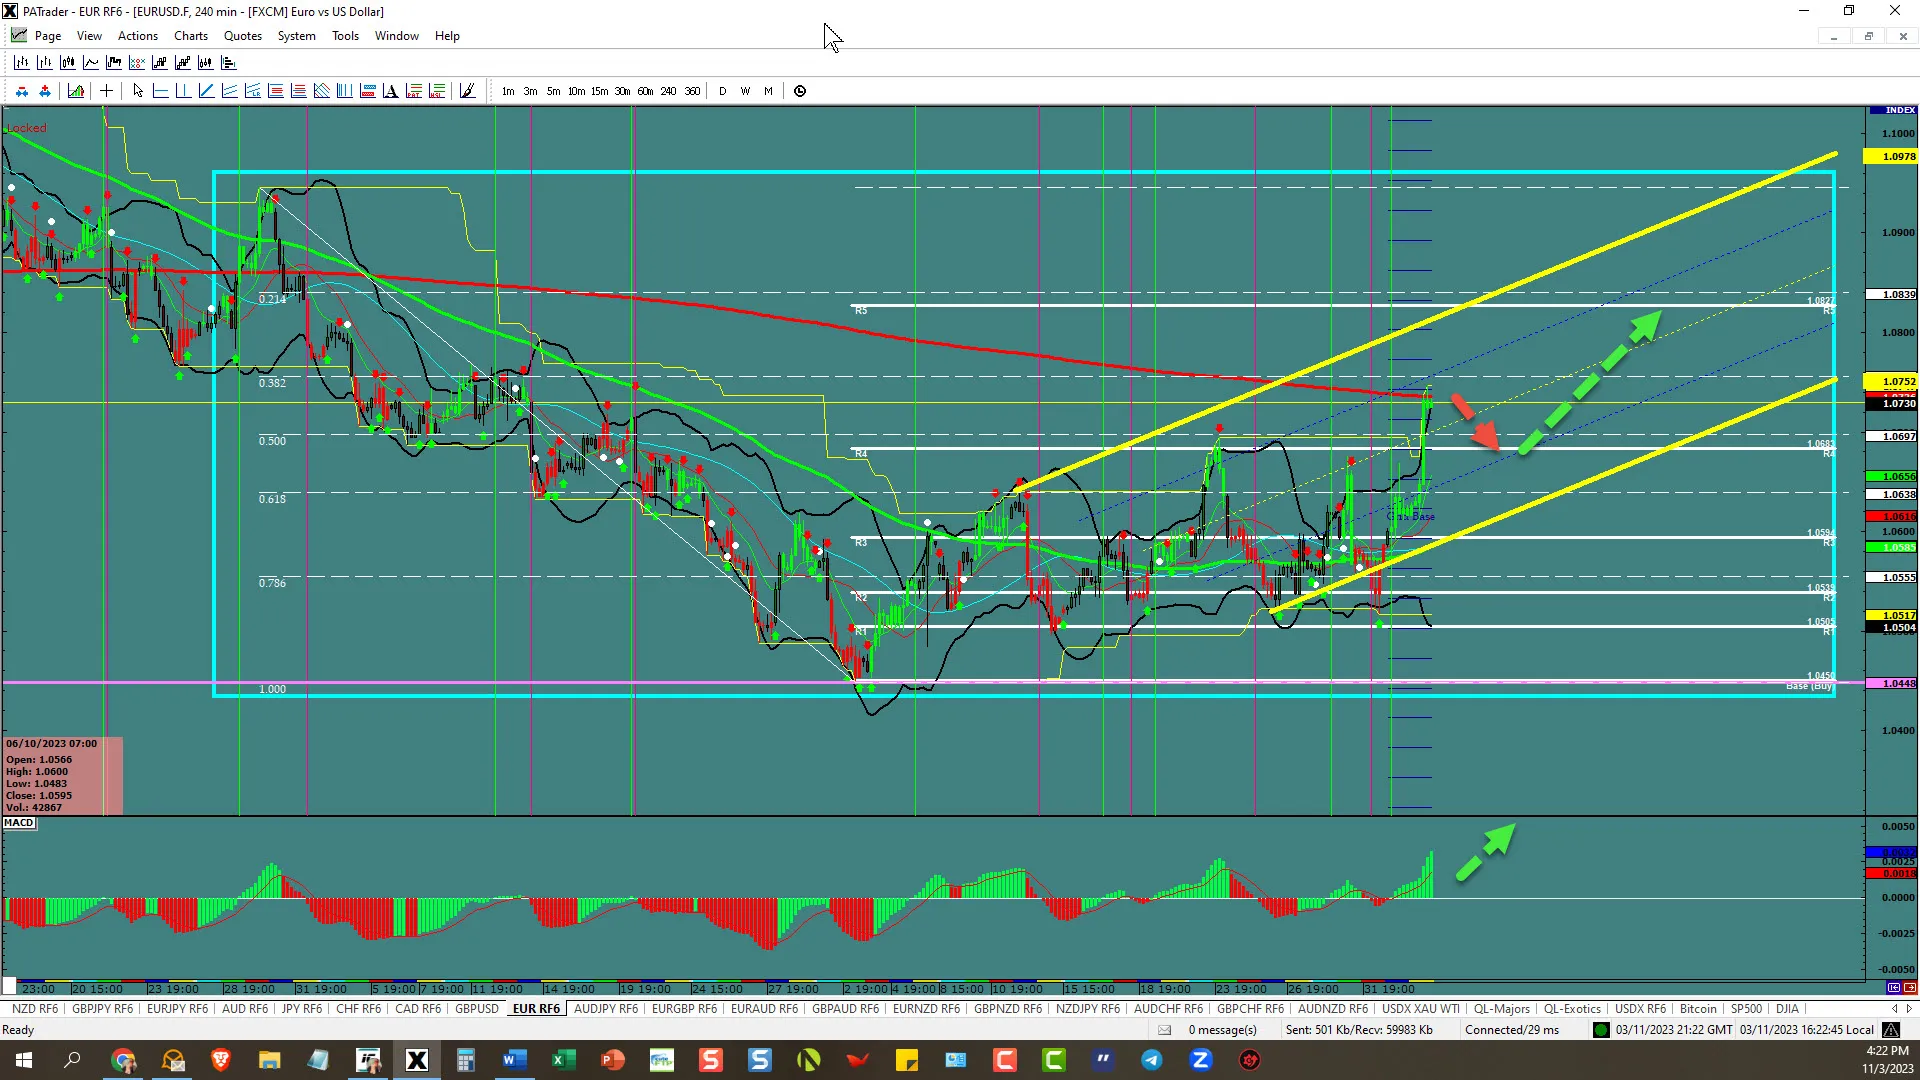Switch to the Weekly (W) timeframe
Viewport: 1920px width, 1080px height.
click(x=745, y=91)
